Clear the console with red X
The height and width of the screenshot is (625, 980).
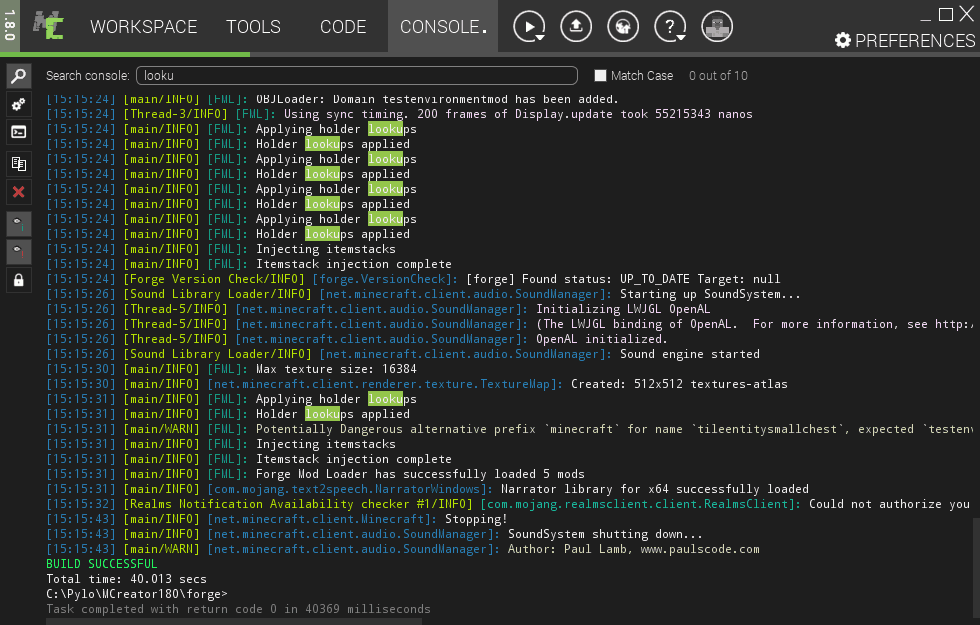coord(18,191)
